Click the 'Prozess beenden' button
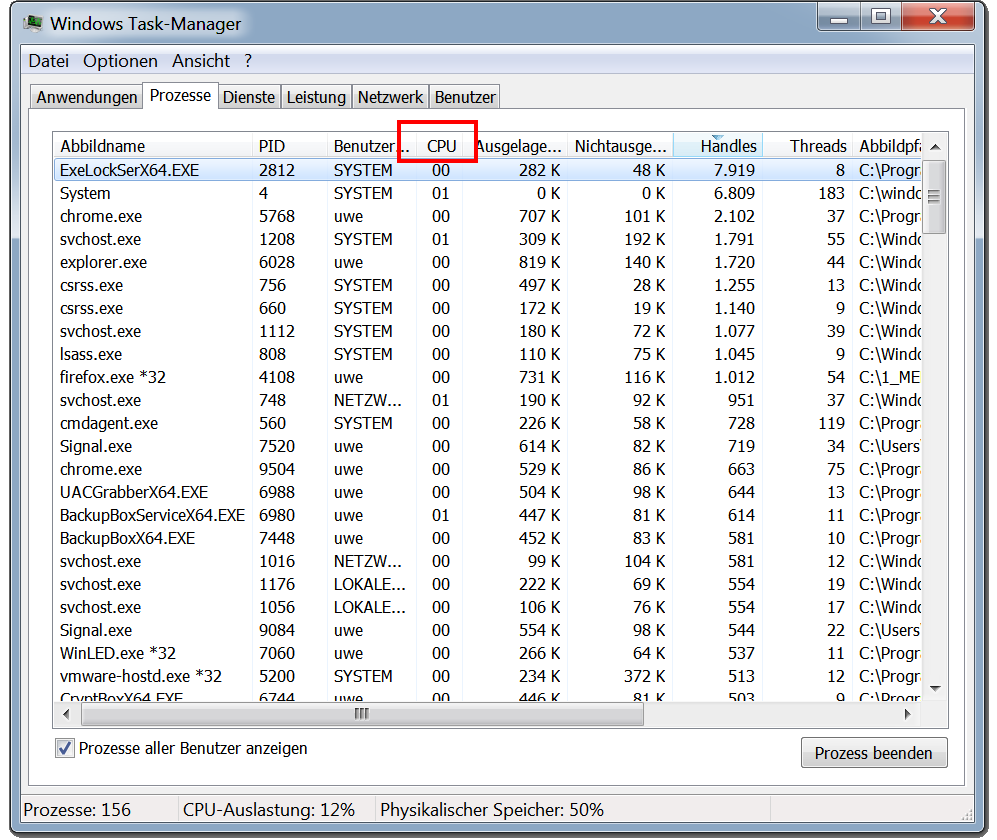Viewport: 997px width, 840px height. (874, 753)
